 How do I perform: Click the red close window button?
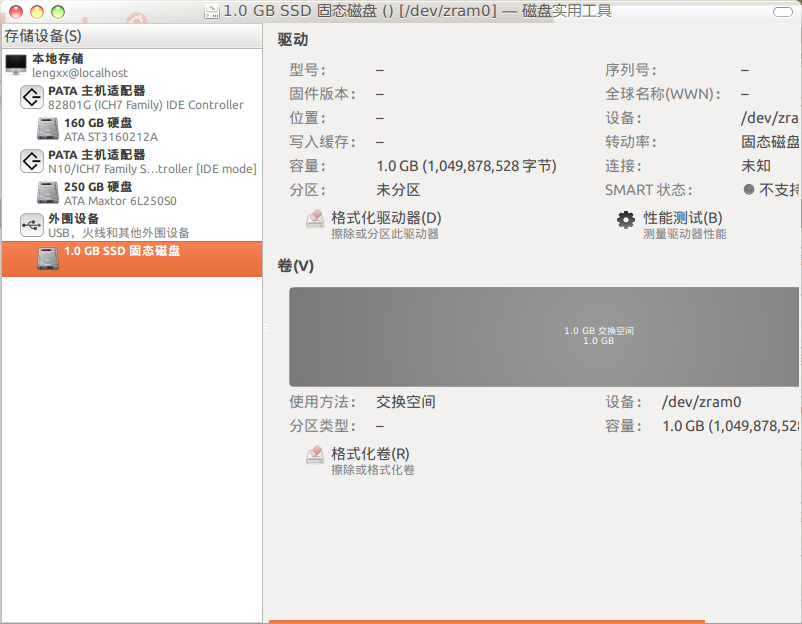pos(16,11)
